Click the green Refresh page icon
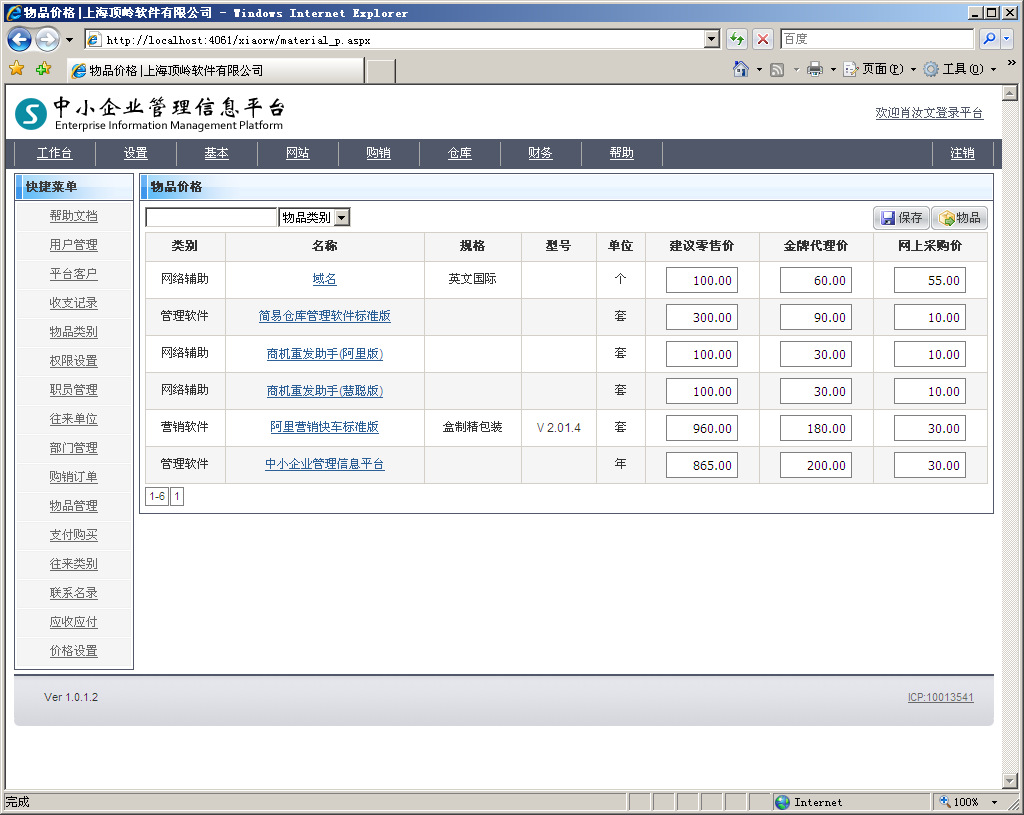1024x815 pixels. coord(737,40)
